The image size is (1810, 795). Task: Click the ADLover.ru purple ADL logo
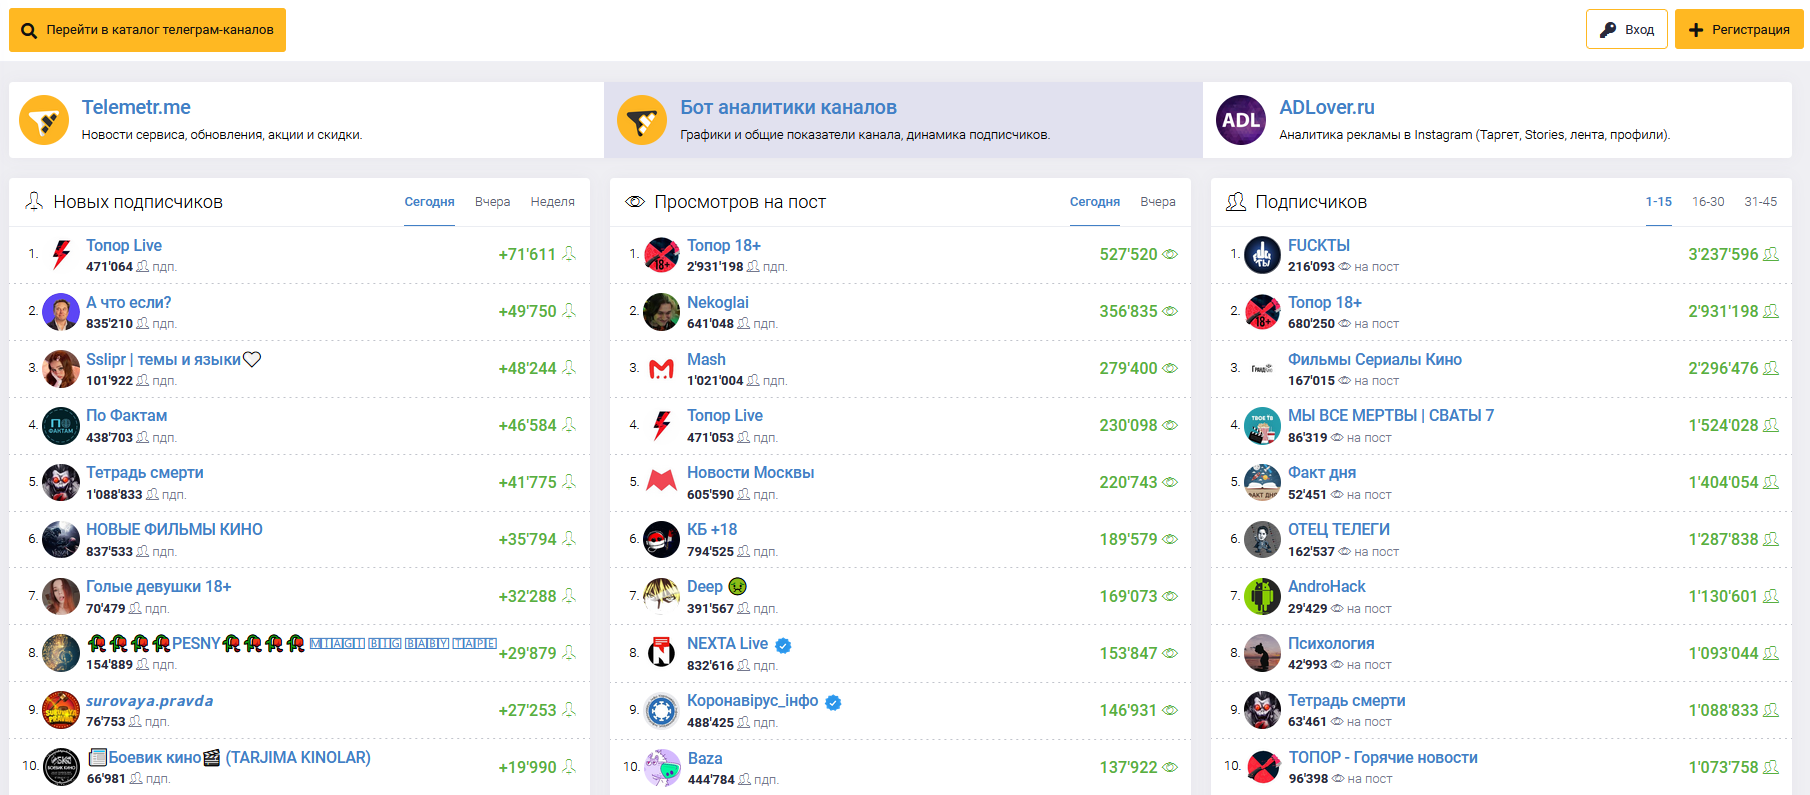1241,120
